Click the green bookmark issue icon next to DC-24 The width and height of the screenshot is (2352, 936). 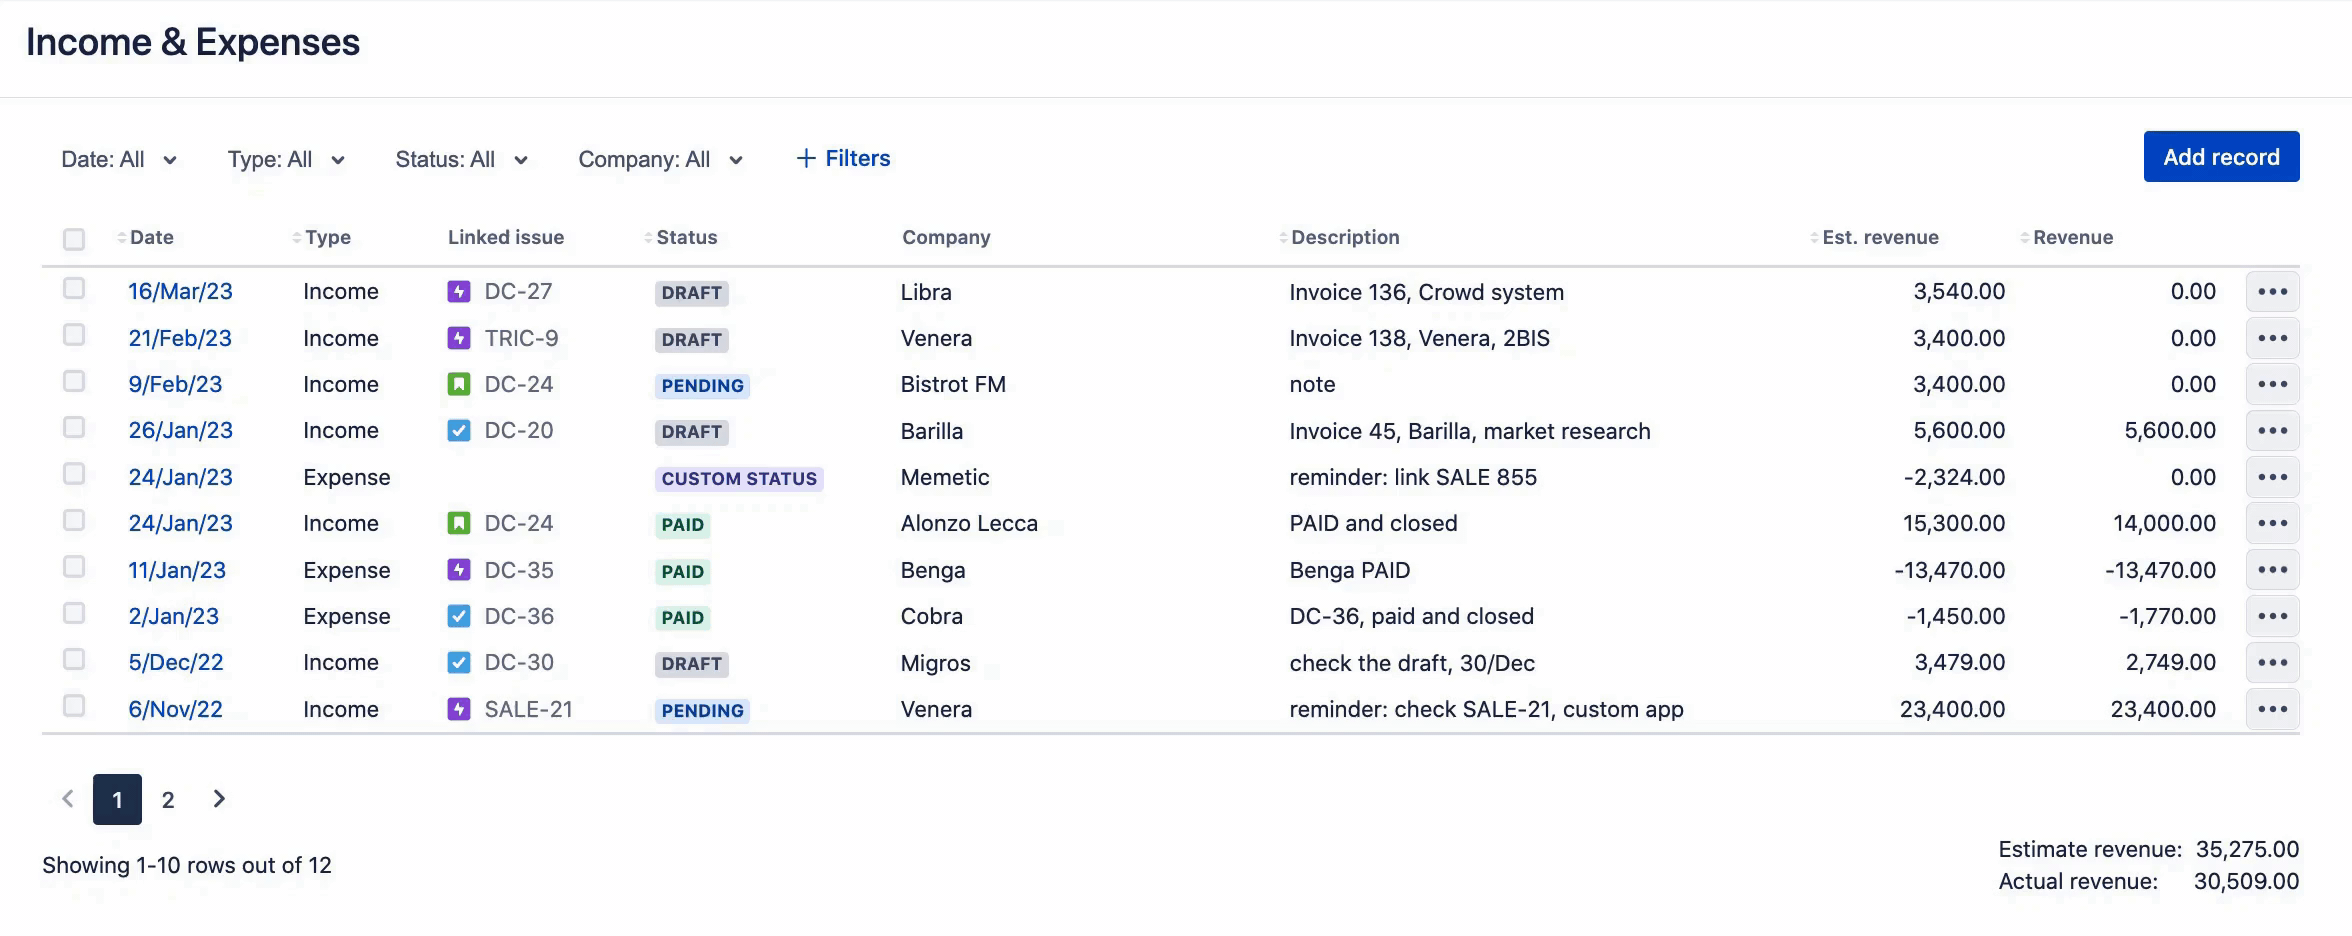coord(459,384)
